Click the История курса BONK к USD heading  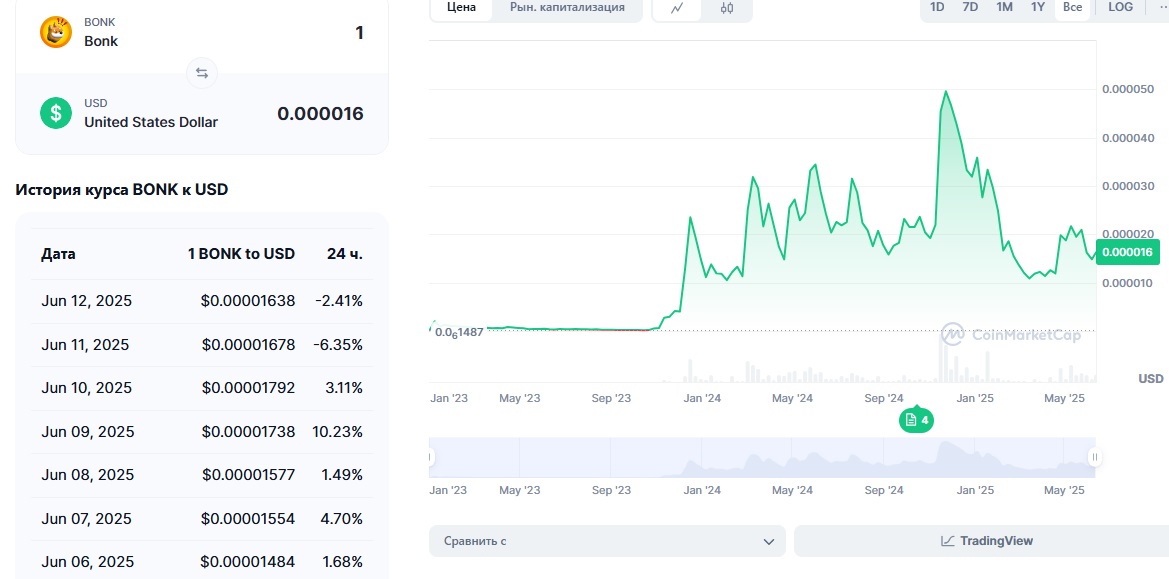122,190
